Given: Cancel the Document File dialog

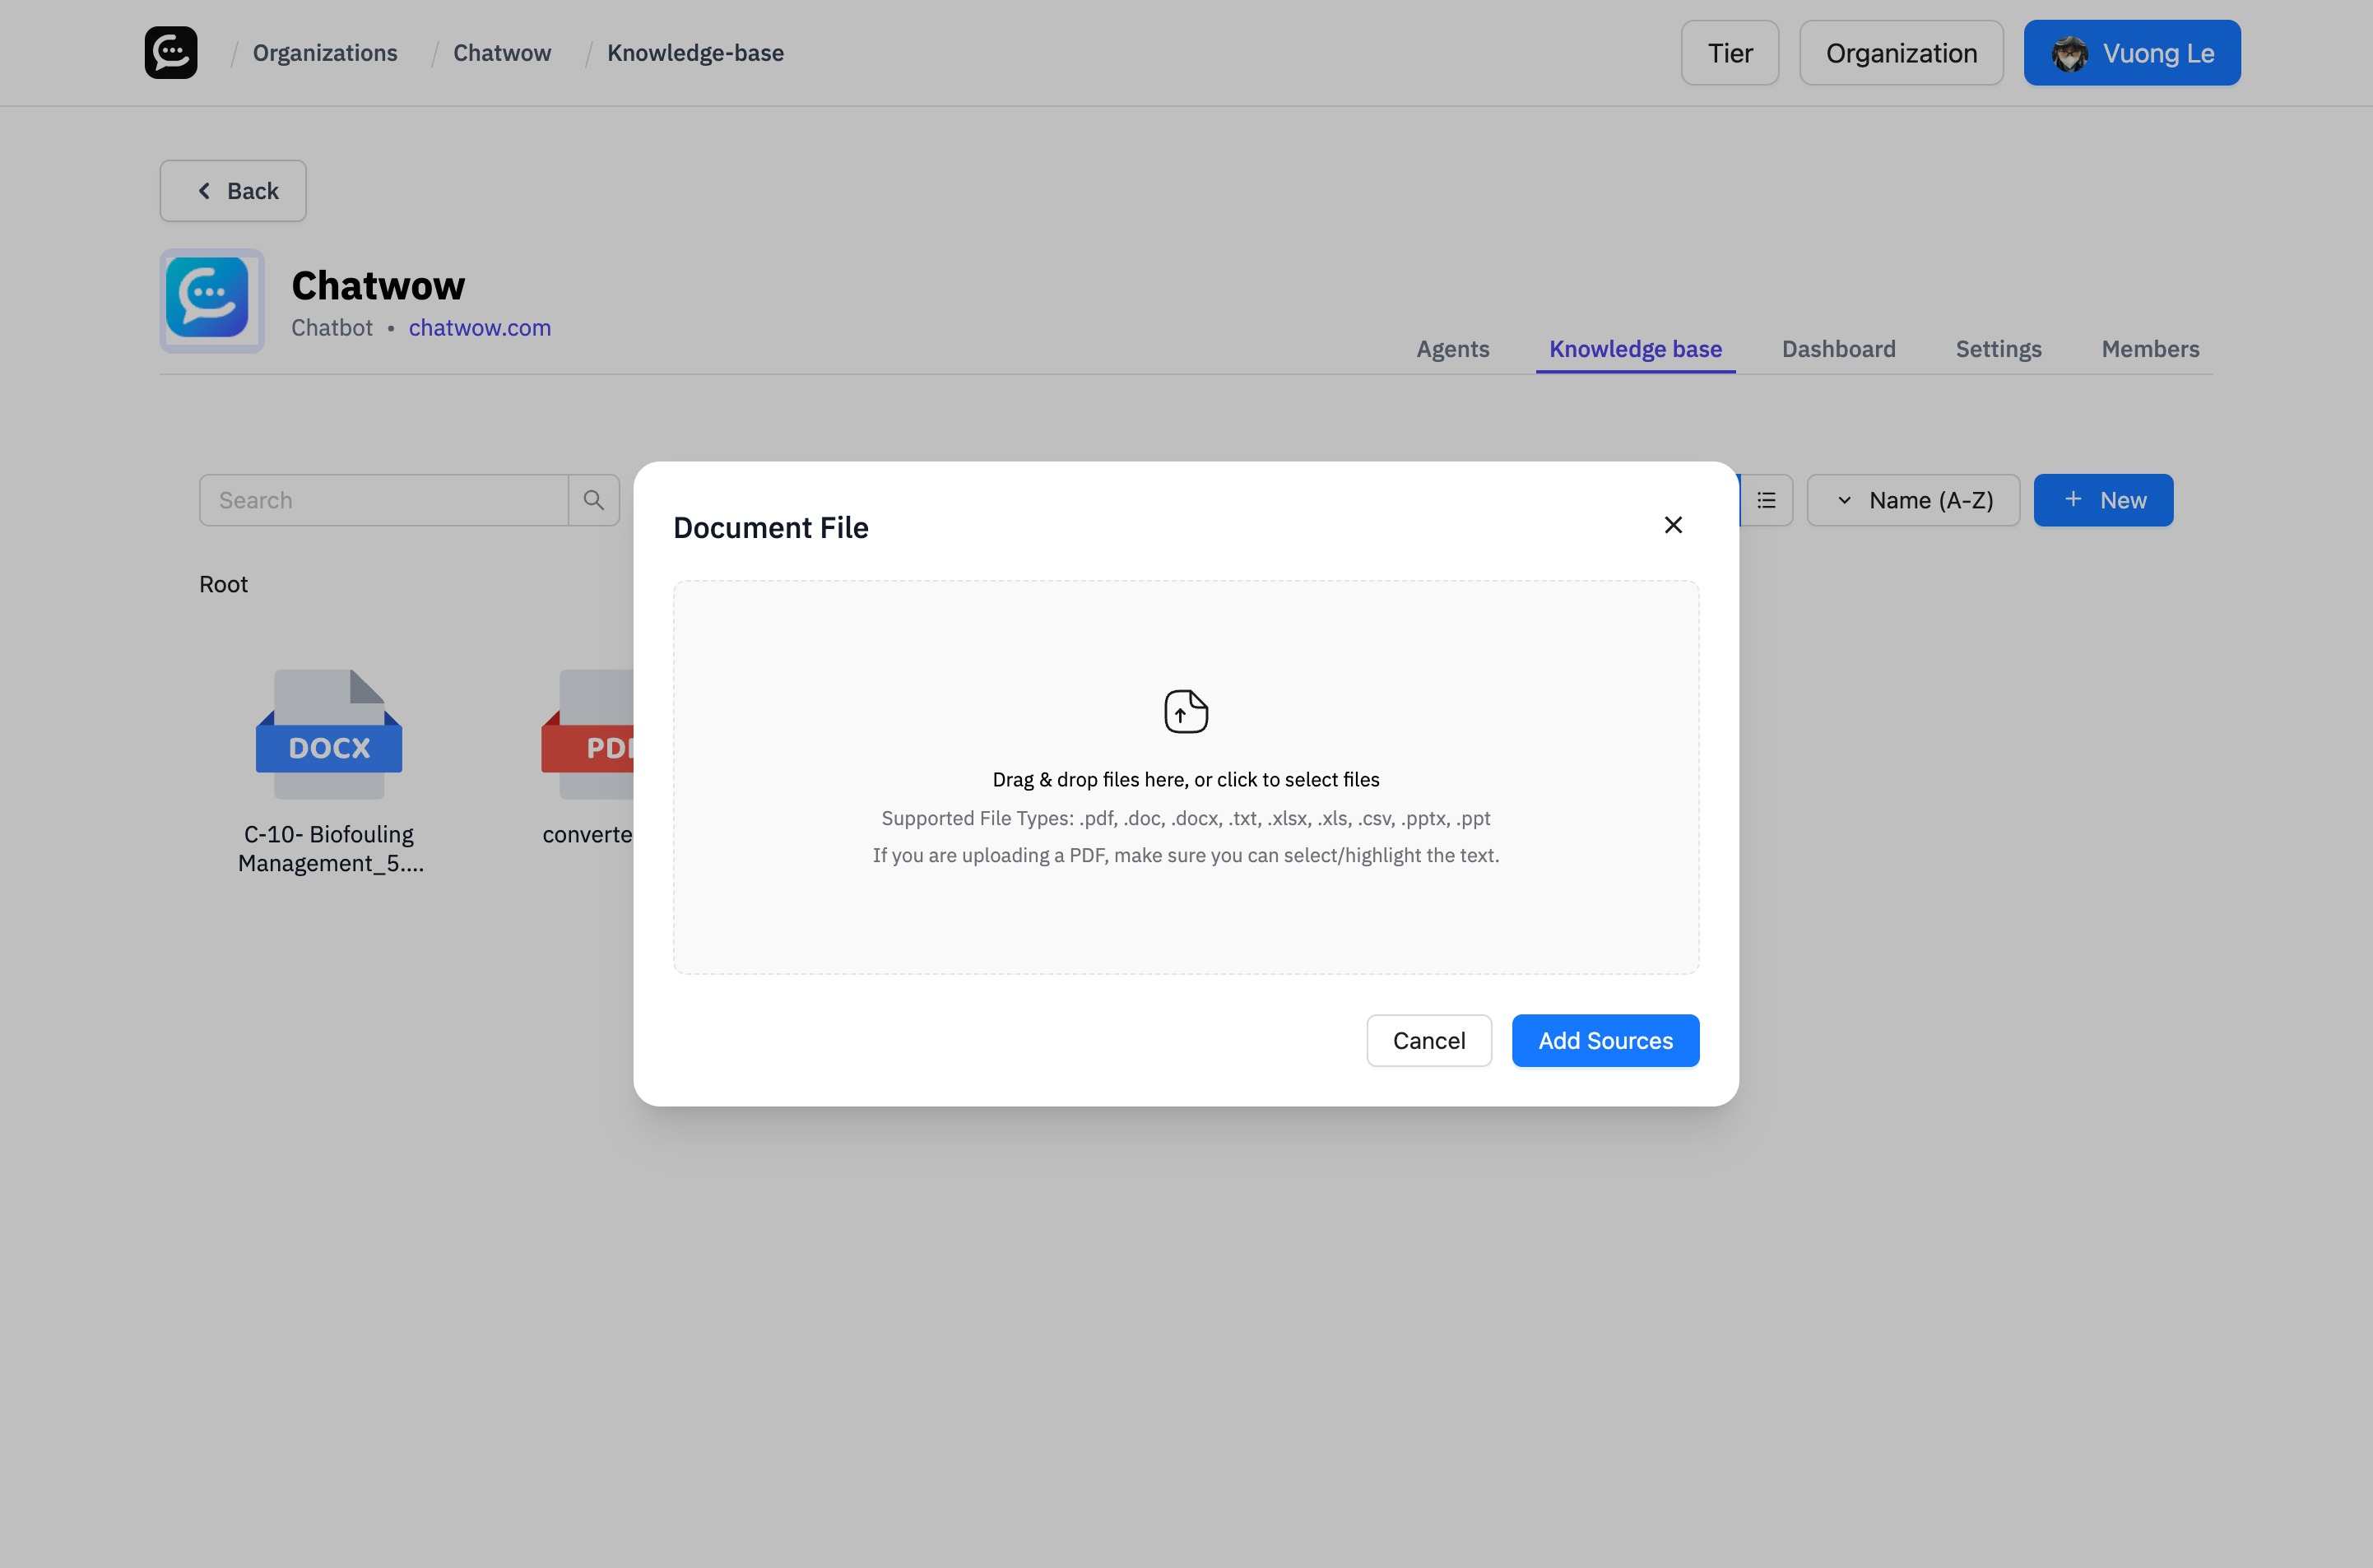Looking at the screenshot, I should pyautogui.click(x=1428, y=1040).
